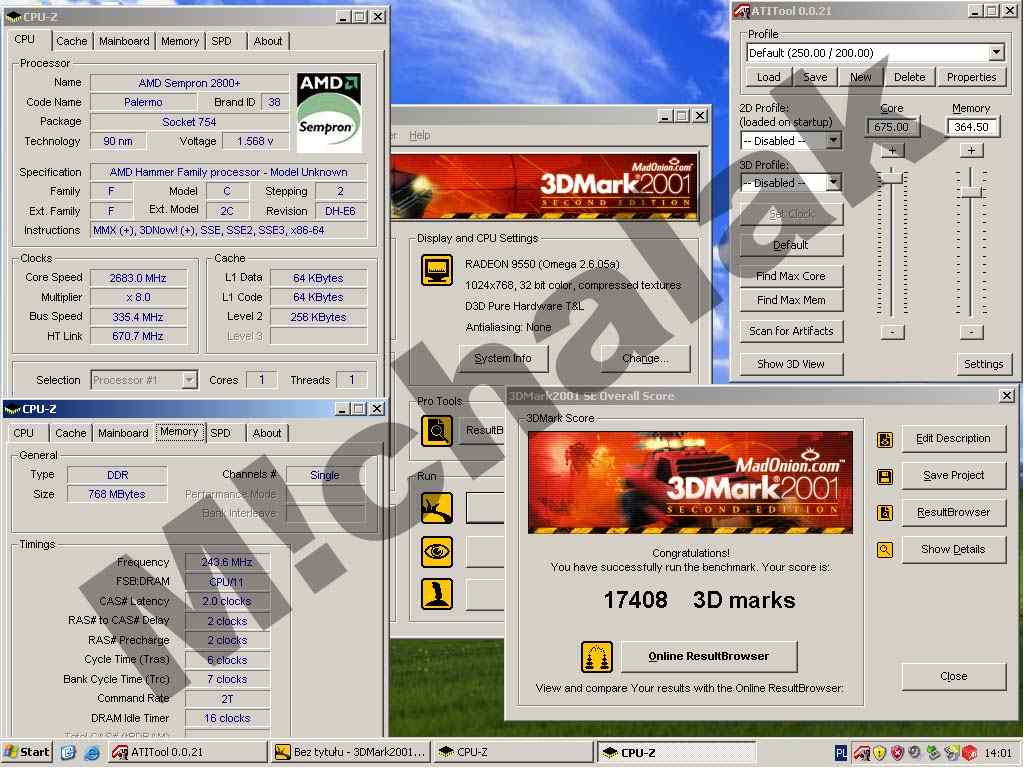Open Cache tab in upper CPU-Z window
Image resolution: width=1024 pixels, height=768 pixels.
tap(71, 41)
